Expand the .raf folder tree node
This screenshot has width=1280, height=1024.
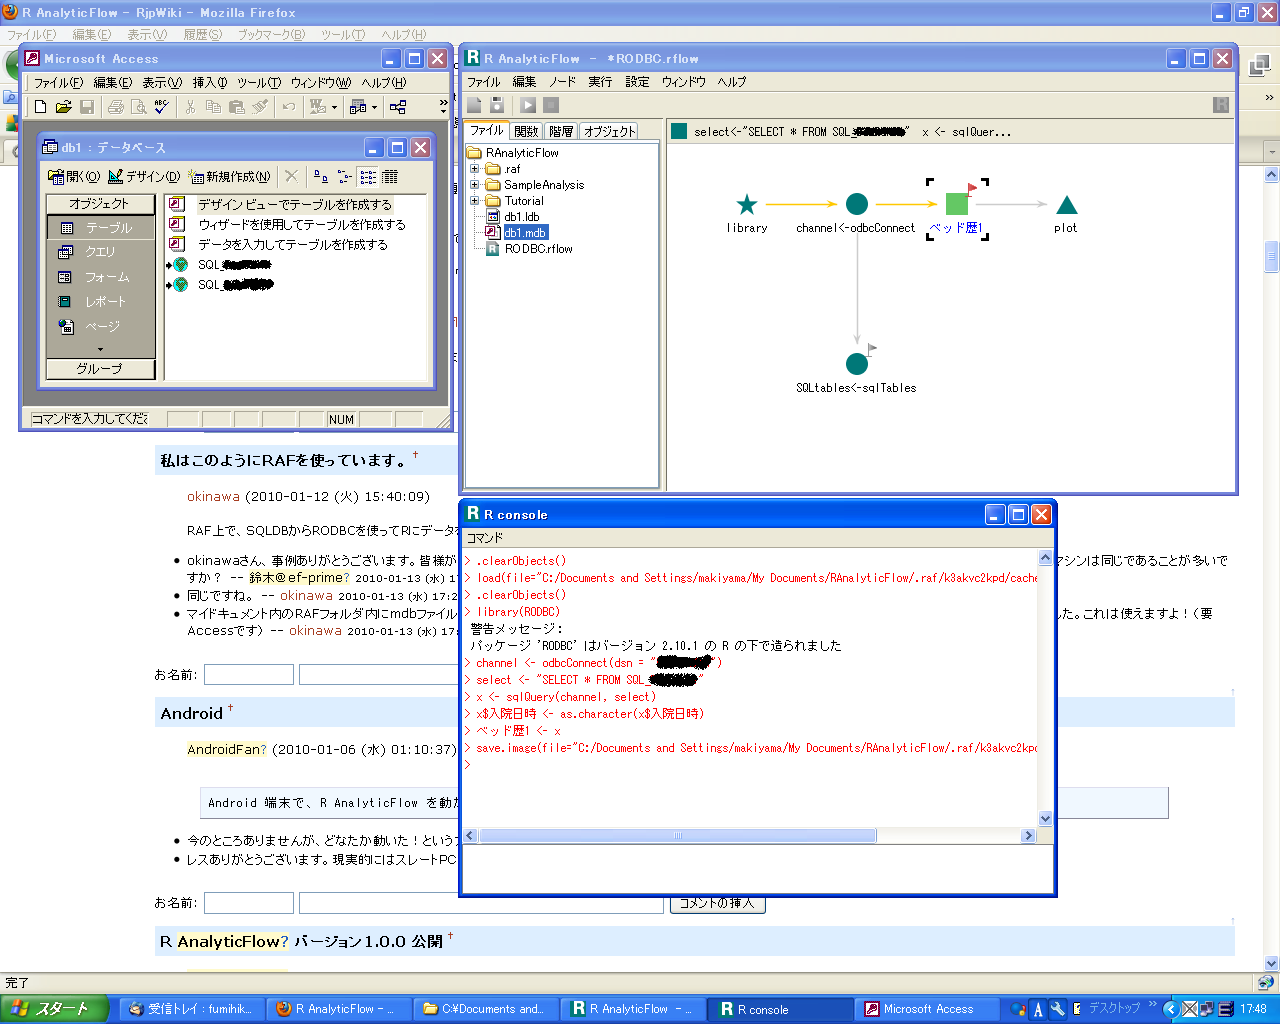coord(475,169)
